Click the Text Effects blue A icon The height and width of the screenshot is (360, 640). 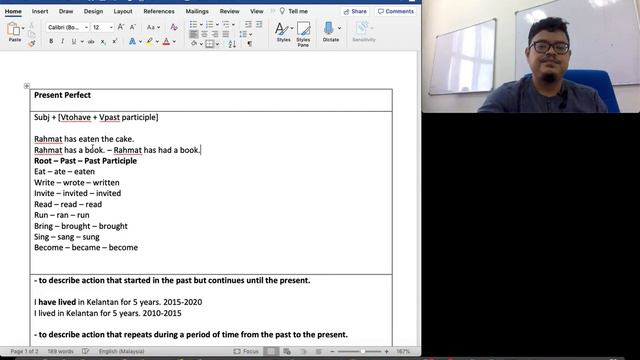pos(132,42)
